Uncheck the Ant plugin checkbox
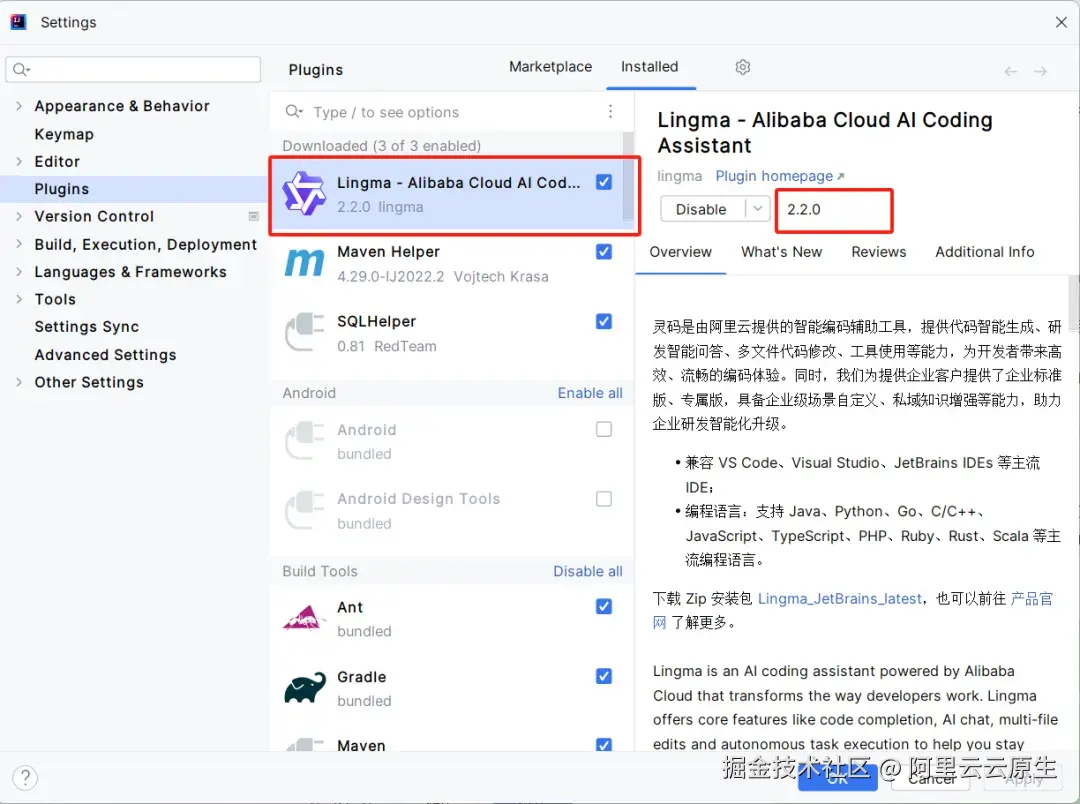The height and width of the screenshot is (804, 1080). coord(604,606)
